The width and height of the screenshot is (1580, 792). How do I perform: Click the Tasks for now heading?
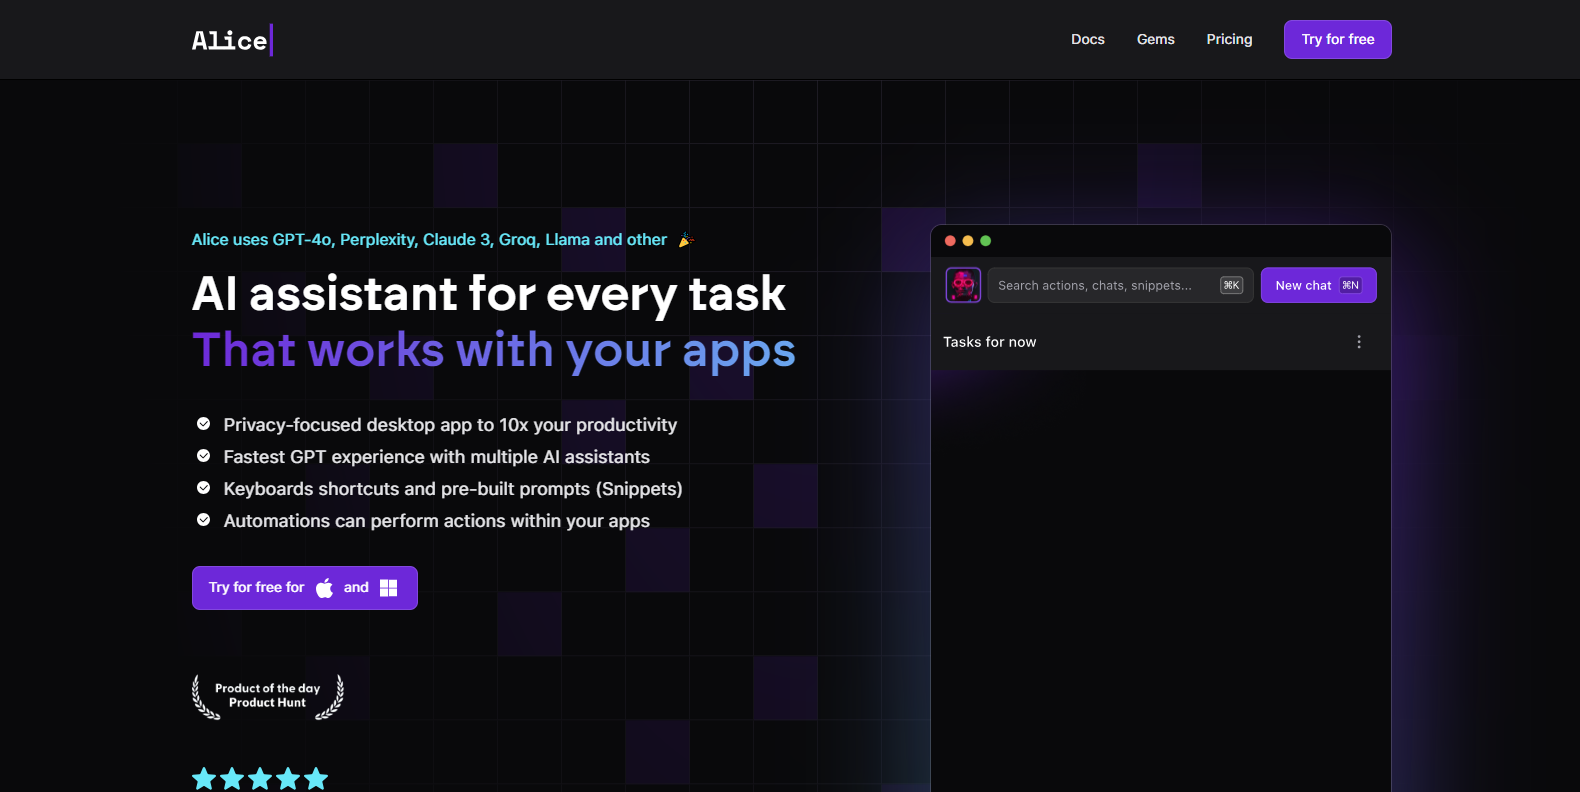click(989, 342)
